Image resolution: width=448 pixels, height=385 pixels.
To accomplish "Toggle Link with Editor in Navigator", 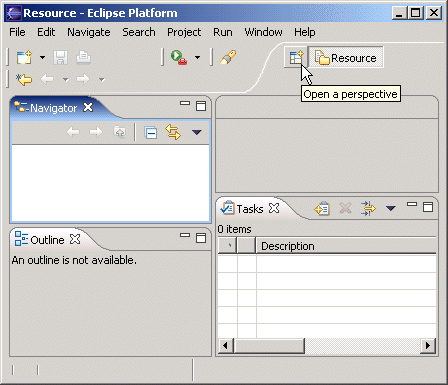I will coord(173,132).
